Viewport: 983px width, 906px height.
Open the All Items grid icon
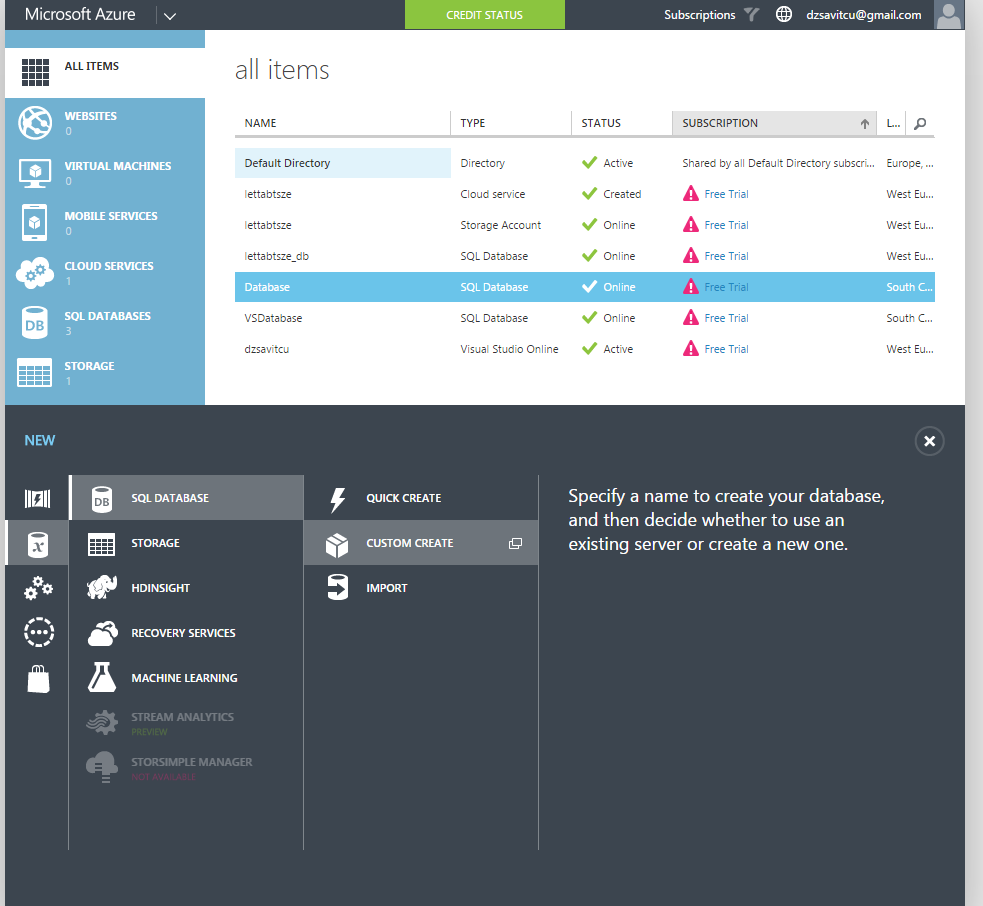click(35, 72)
